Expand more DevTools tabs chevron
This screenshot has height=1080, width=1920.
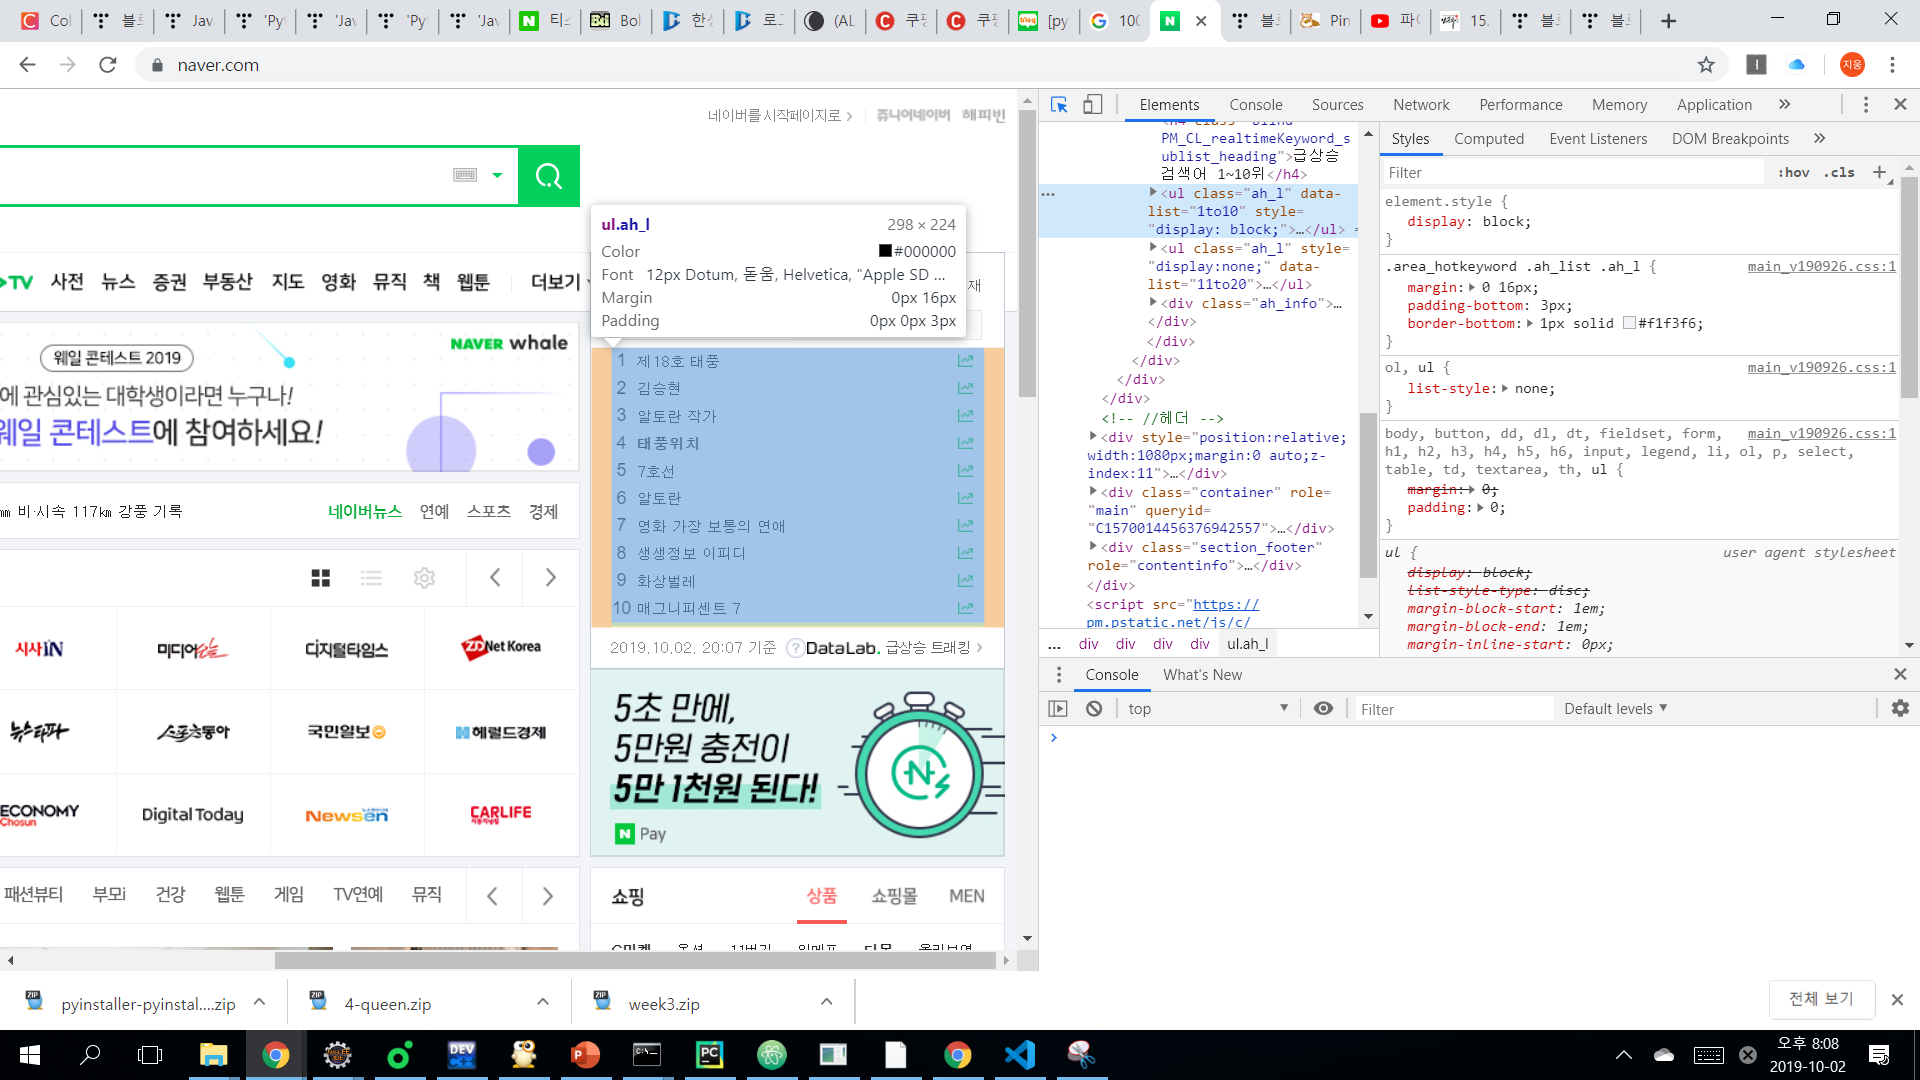[1784, 104]
